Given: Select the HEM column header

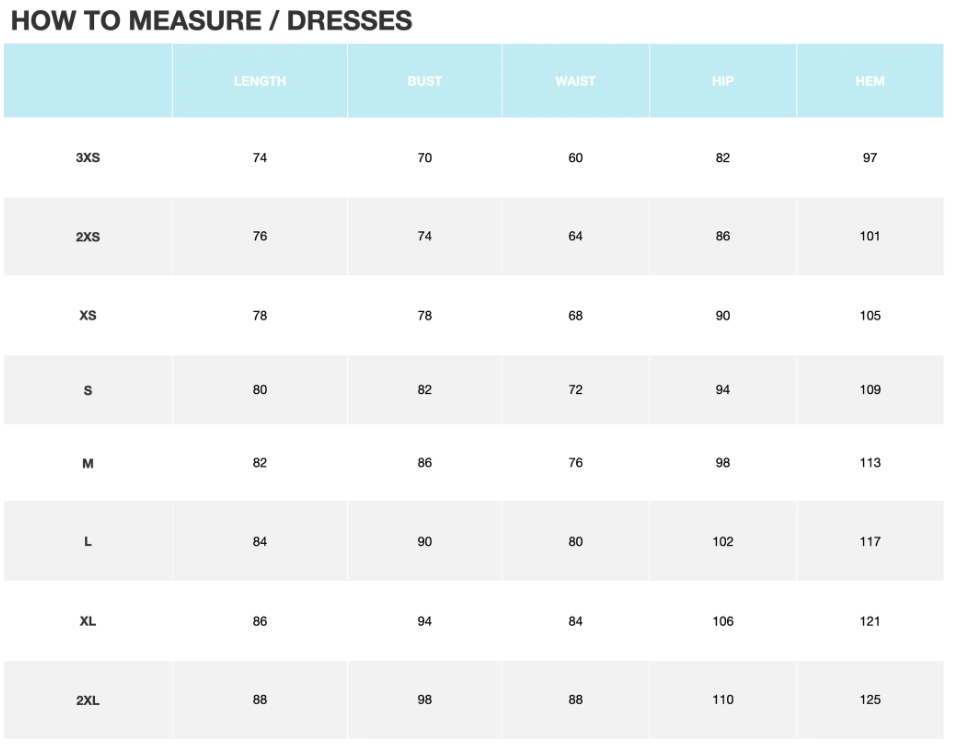Looking at the screenshot, I should (x=869, y=81).
